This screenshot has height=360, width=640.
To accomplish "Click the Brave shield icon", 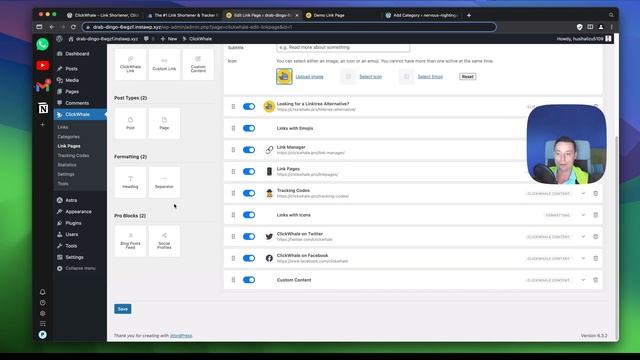I will [579, 27].
